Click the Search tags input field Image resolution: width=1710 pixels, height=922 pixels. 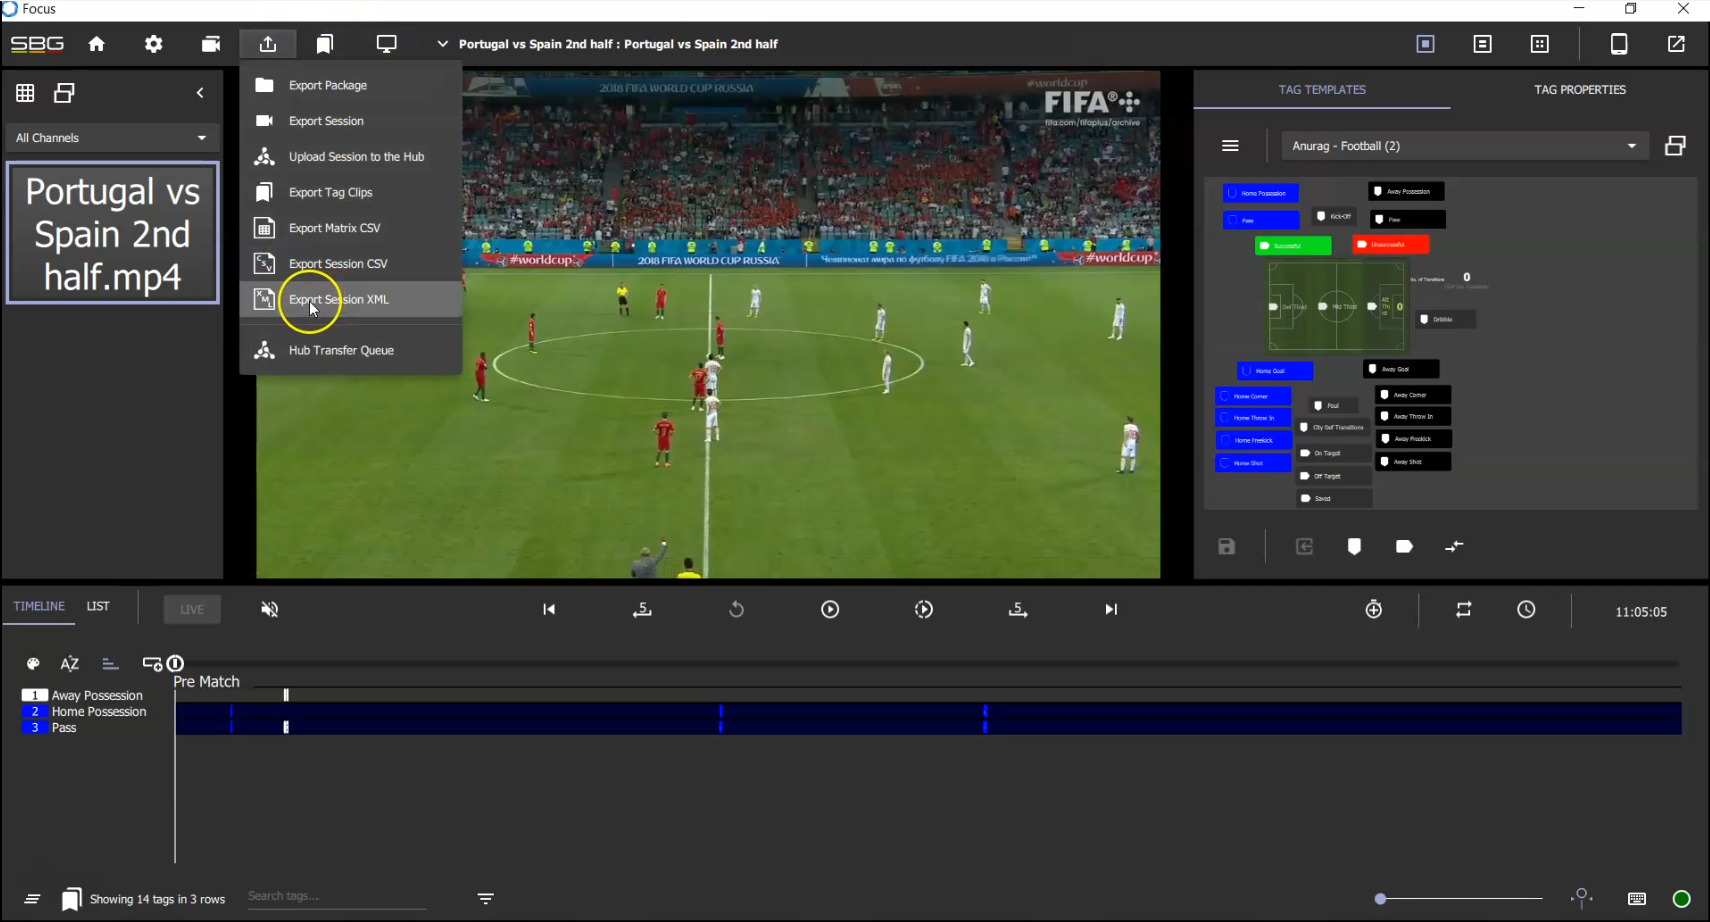pos(335,897)
